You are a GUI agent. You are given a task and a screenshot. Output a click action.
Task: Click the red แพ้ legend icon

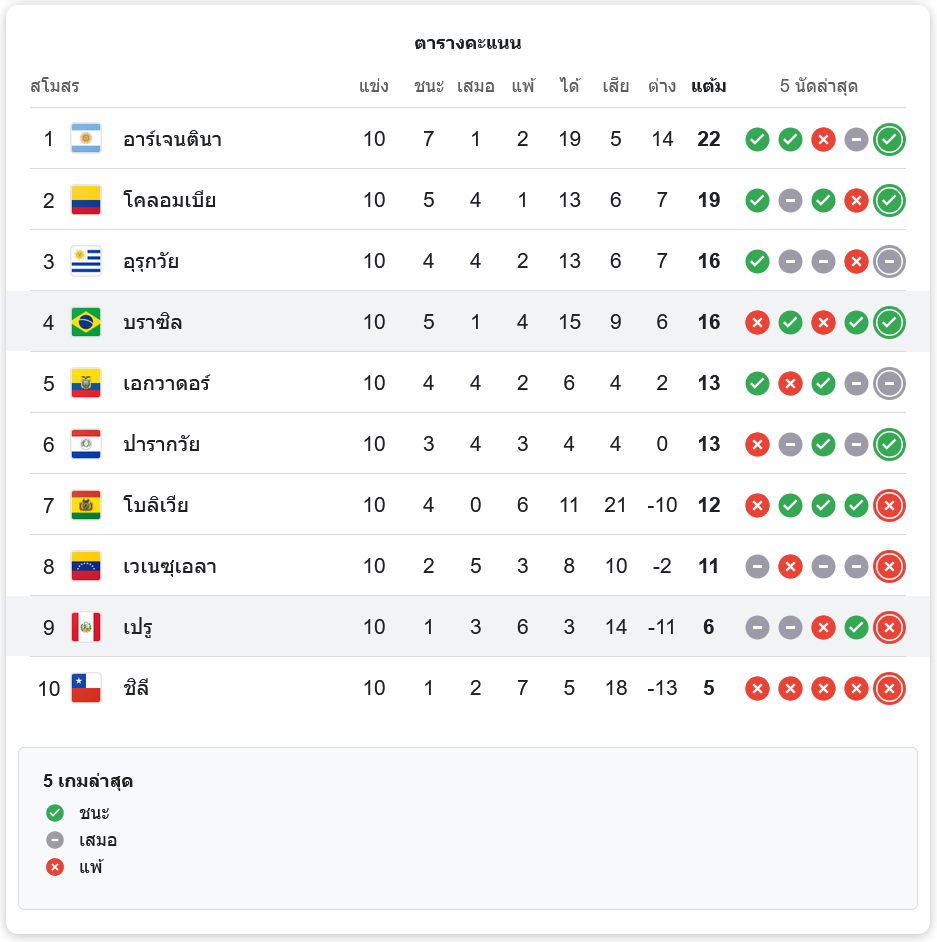(x=55, y=867)
